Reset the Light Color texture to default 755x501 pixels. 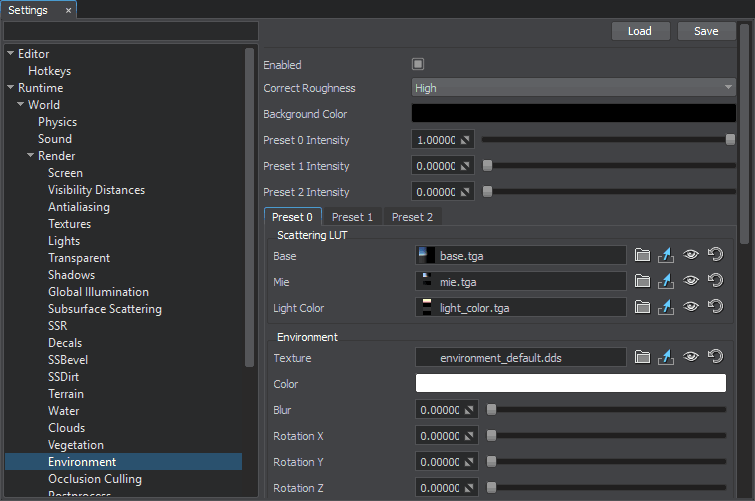[715, 307]
